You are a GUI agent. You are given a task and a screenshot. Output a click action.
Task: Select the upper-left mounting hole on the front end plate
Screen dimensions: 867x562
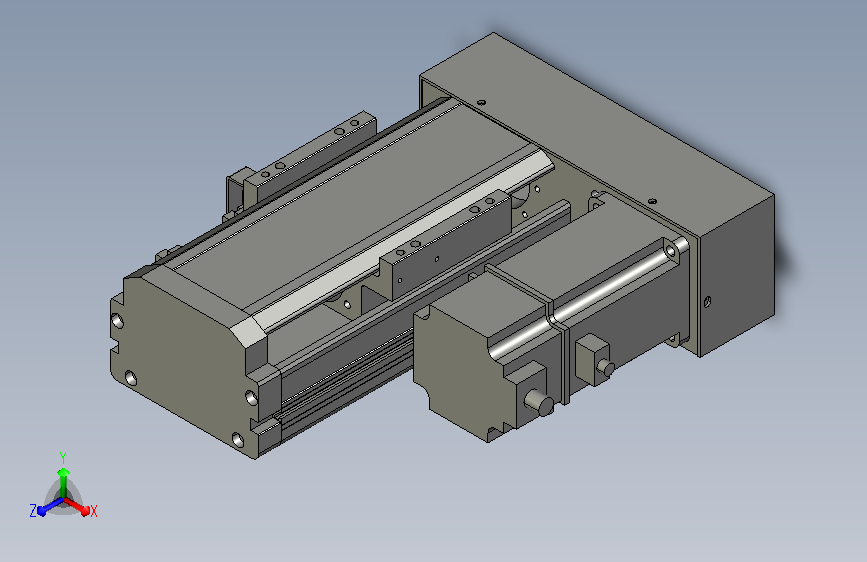pyautogui.click(x=118, y=321)
